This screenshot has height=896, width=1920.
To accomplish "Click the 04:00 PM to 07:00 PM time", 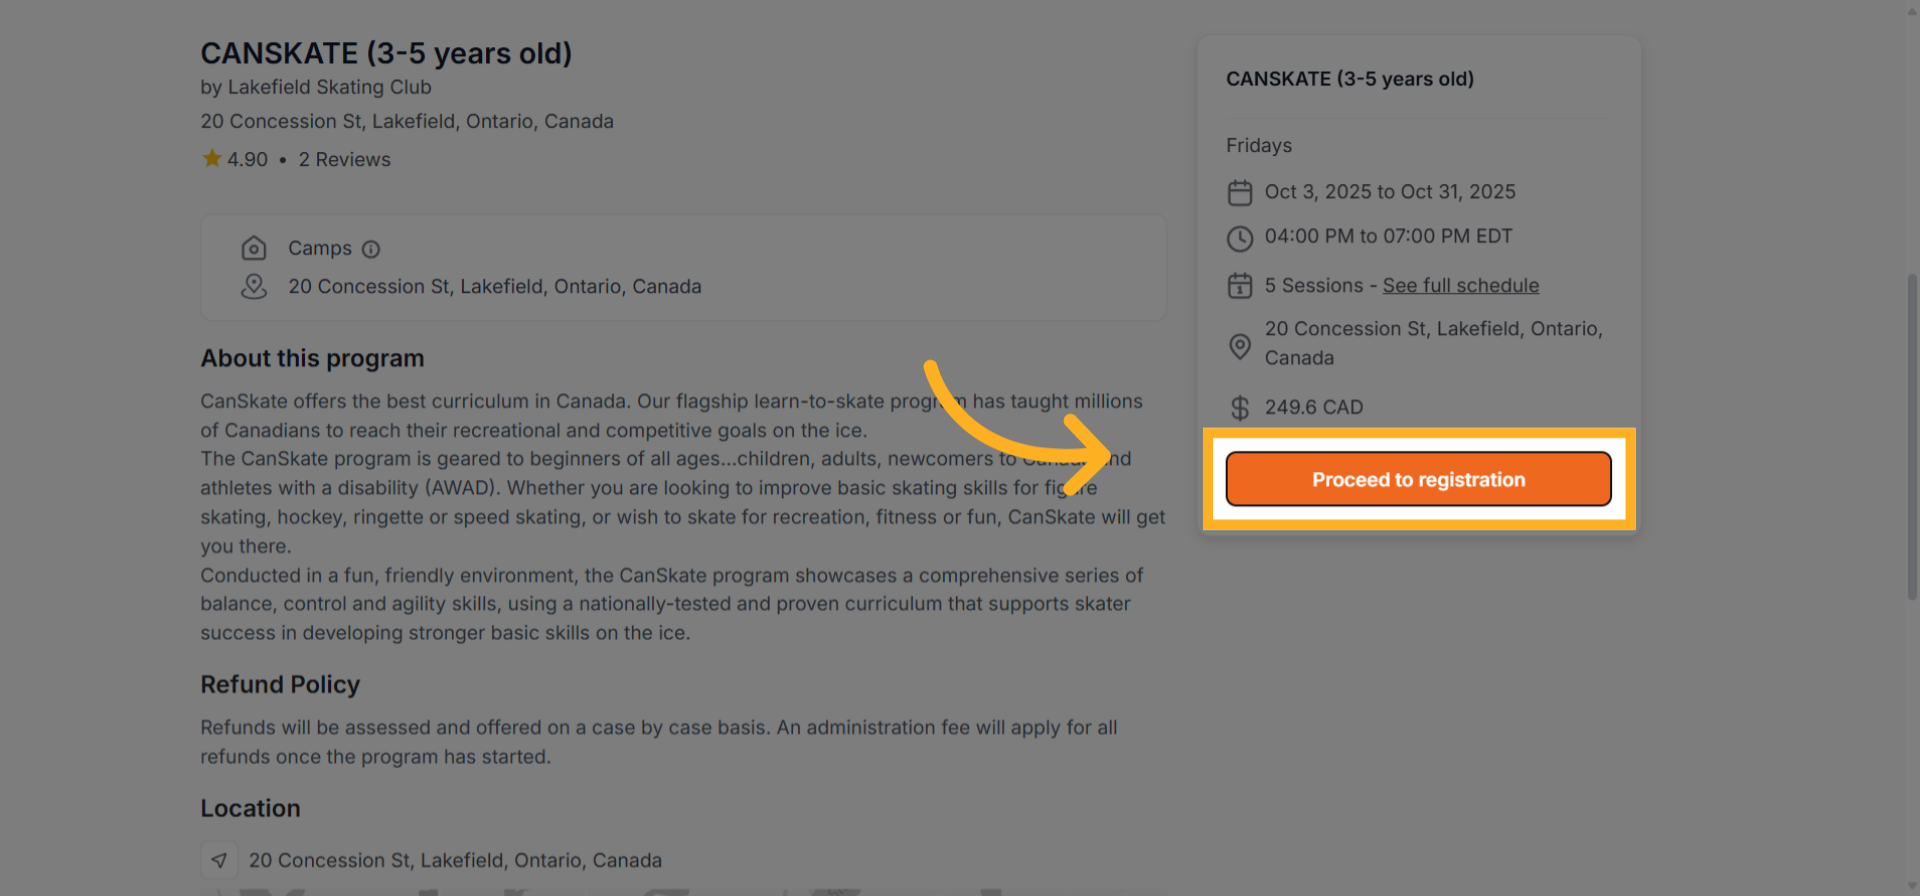I will pyautogui.click(x=1388, y=237).
